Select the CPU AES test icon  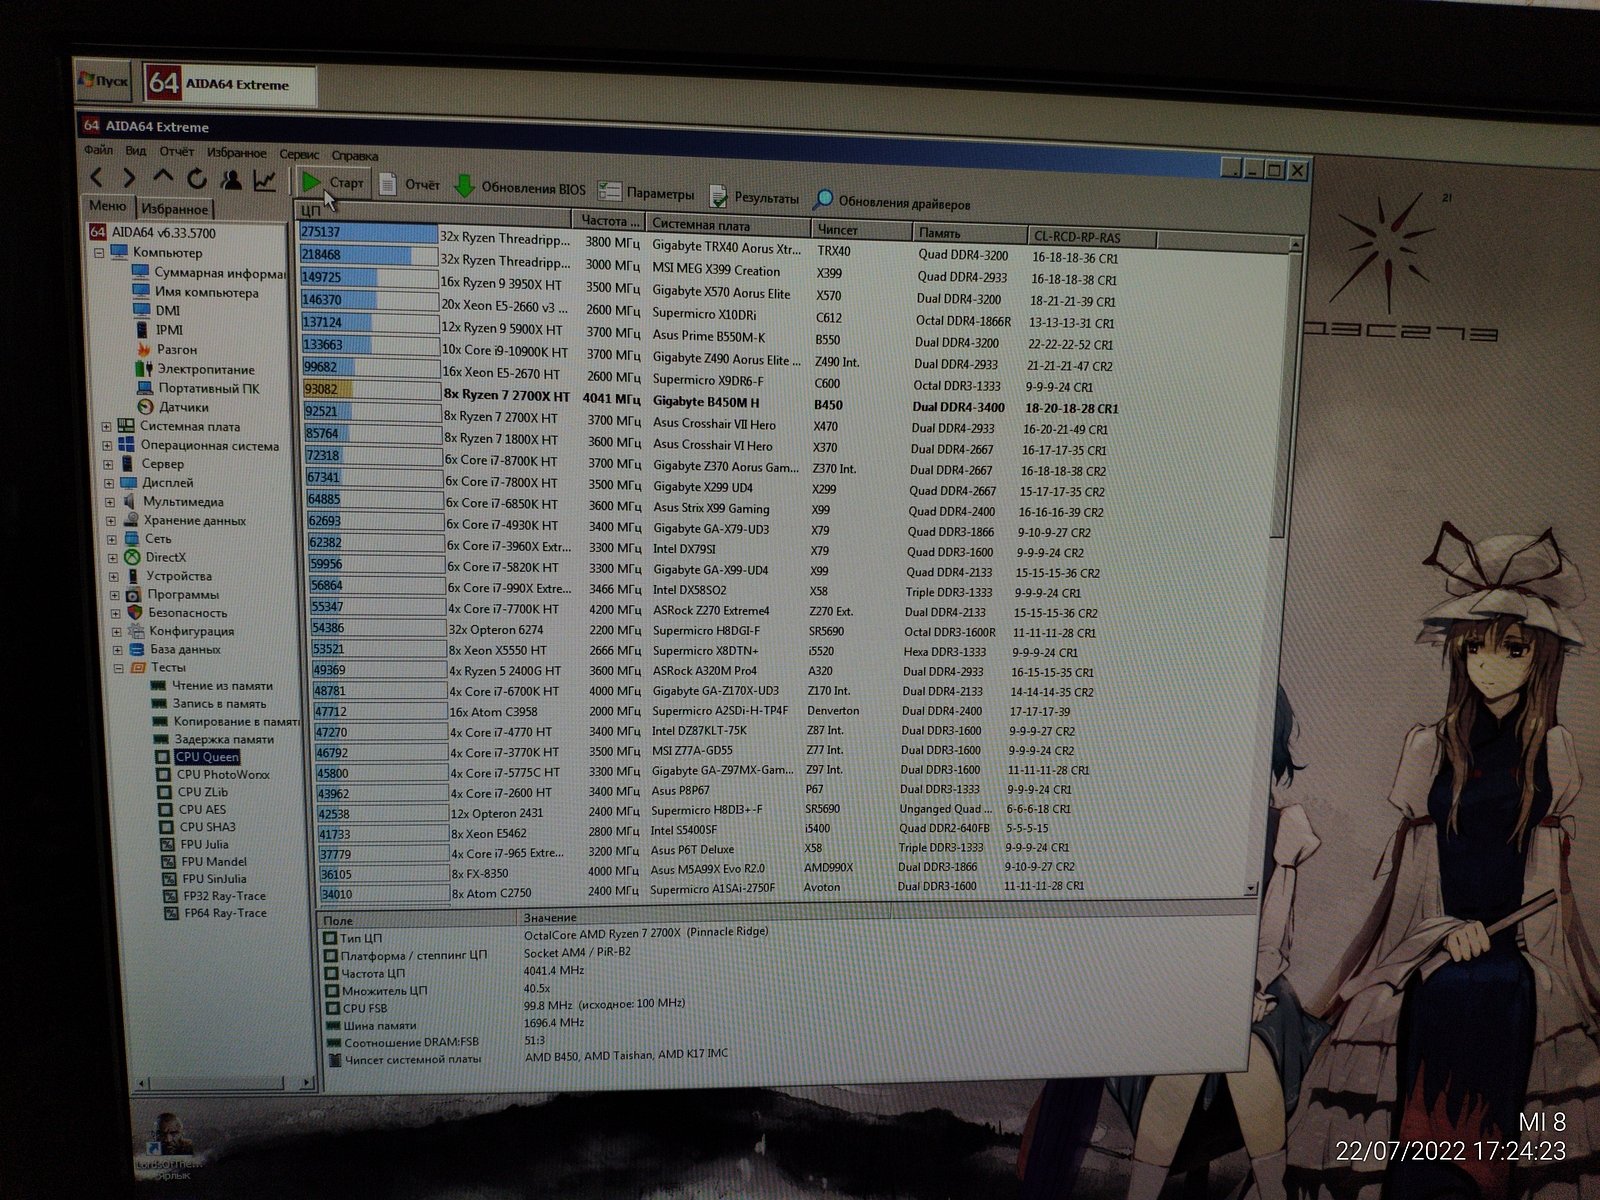coord(166,810)
